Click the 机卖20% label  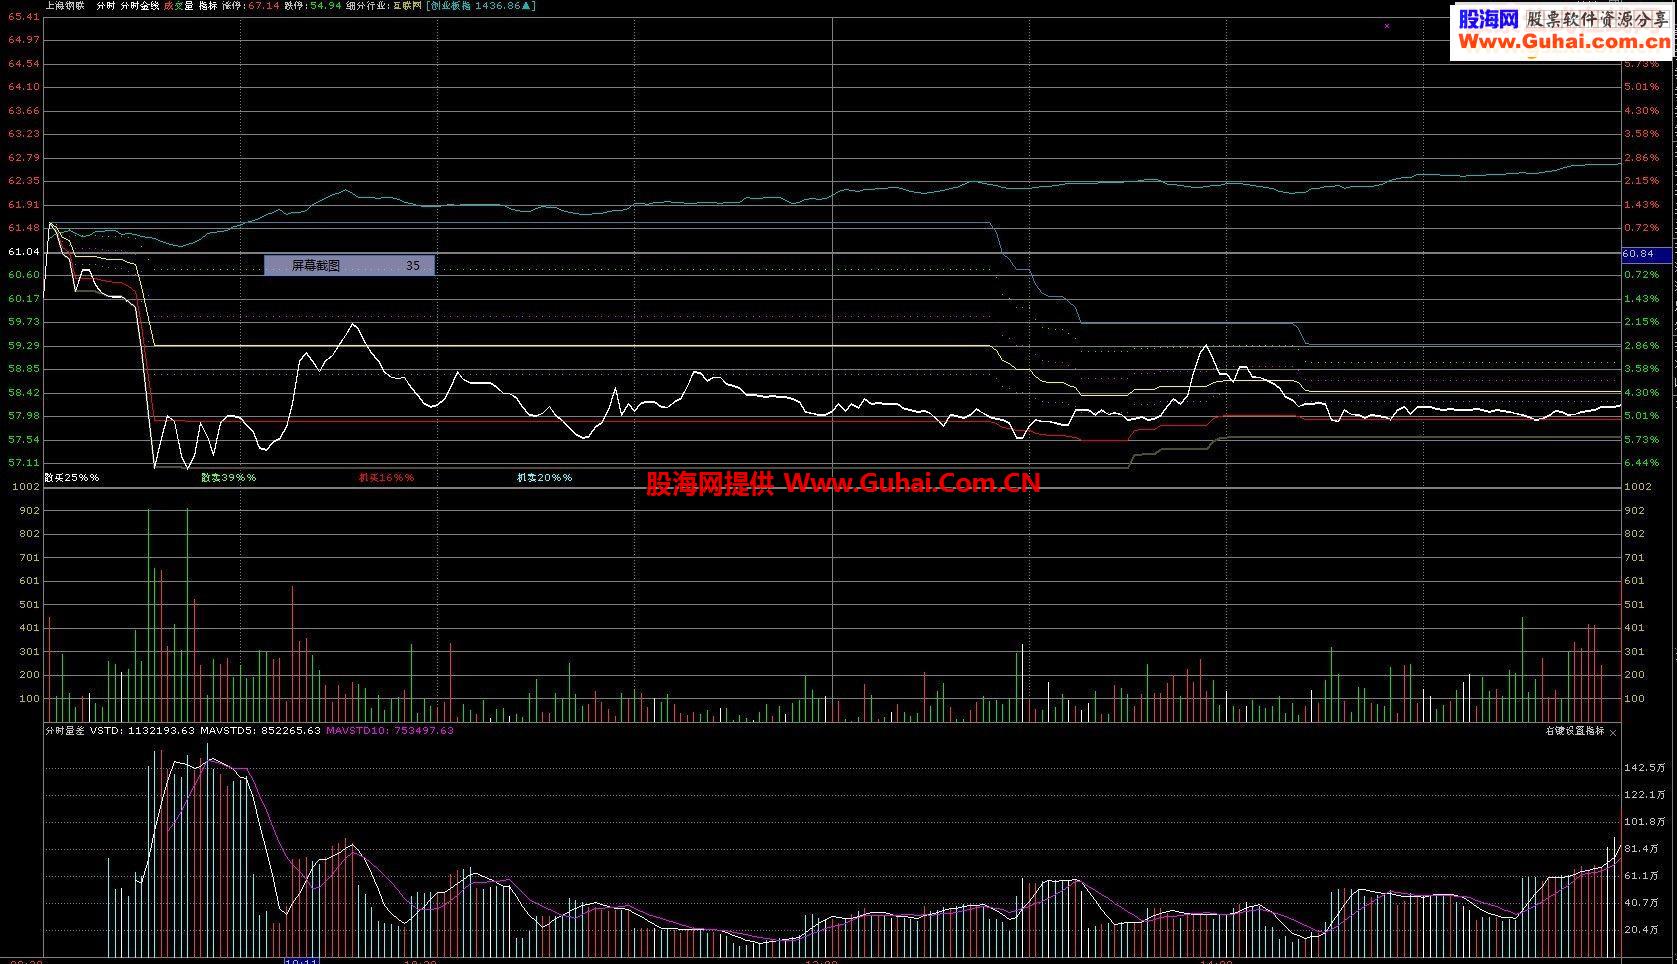click(x=544, y=478)
